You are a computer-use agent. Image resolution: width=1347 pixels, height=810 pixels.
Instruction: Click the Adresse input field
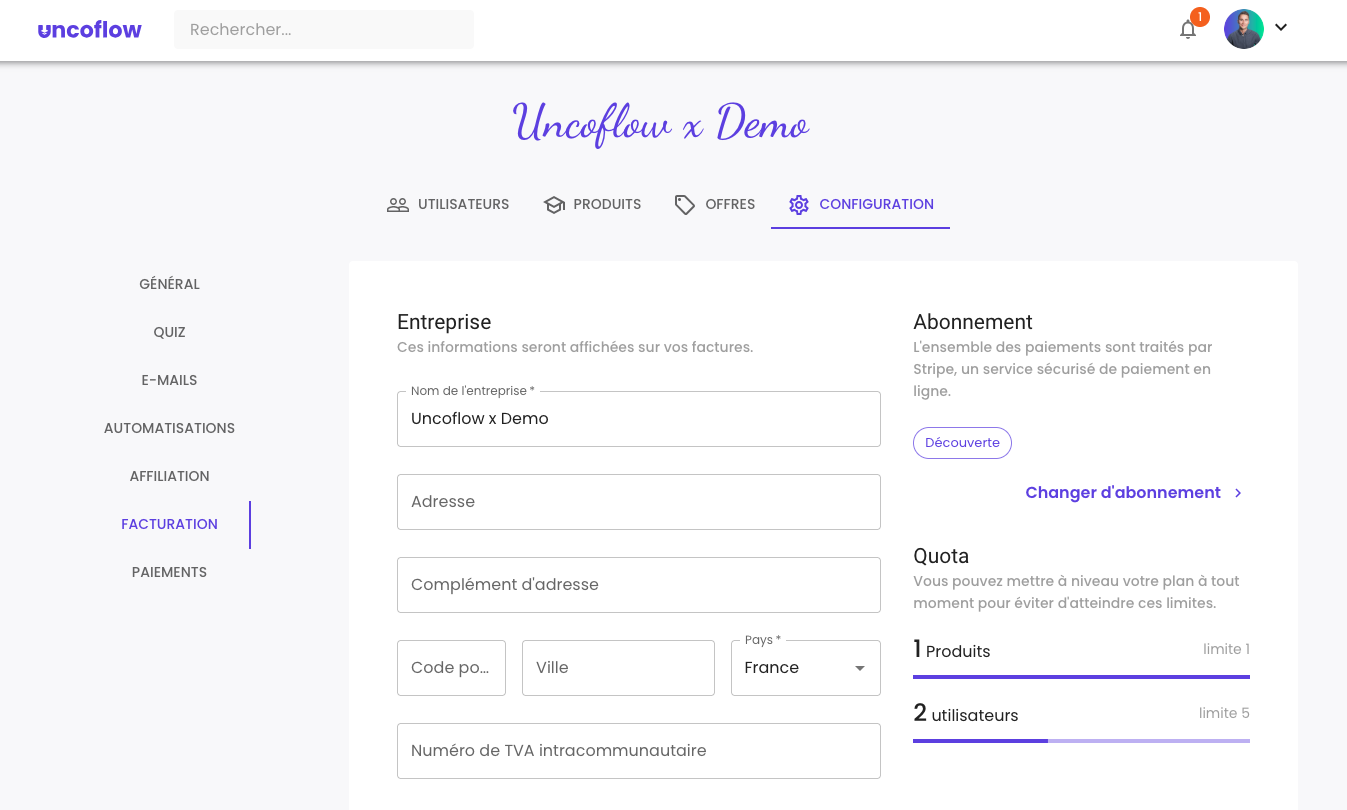pyautogui.click(x=639, y=502)
